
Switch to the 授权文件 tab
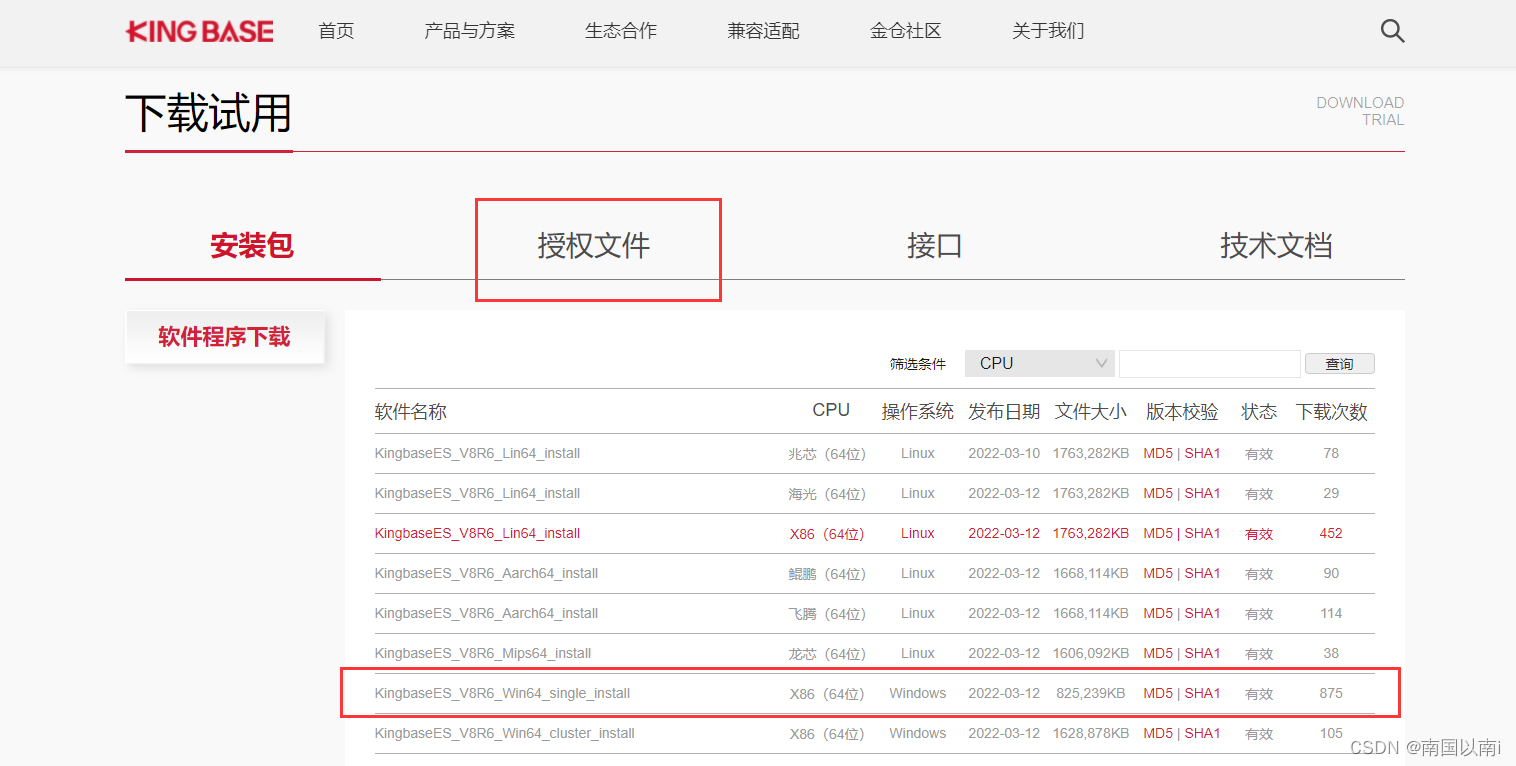click(594, 245)
